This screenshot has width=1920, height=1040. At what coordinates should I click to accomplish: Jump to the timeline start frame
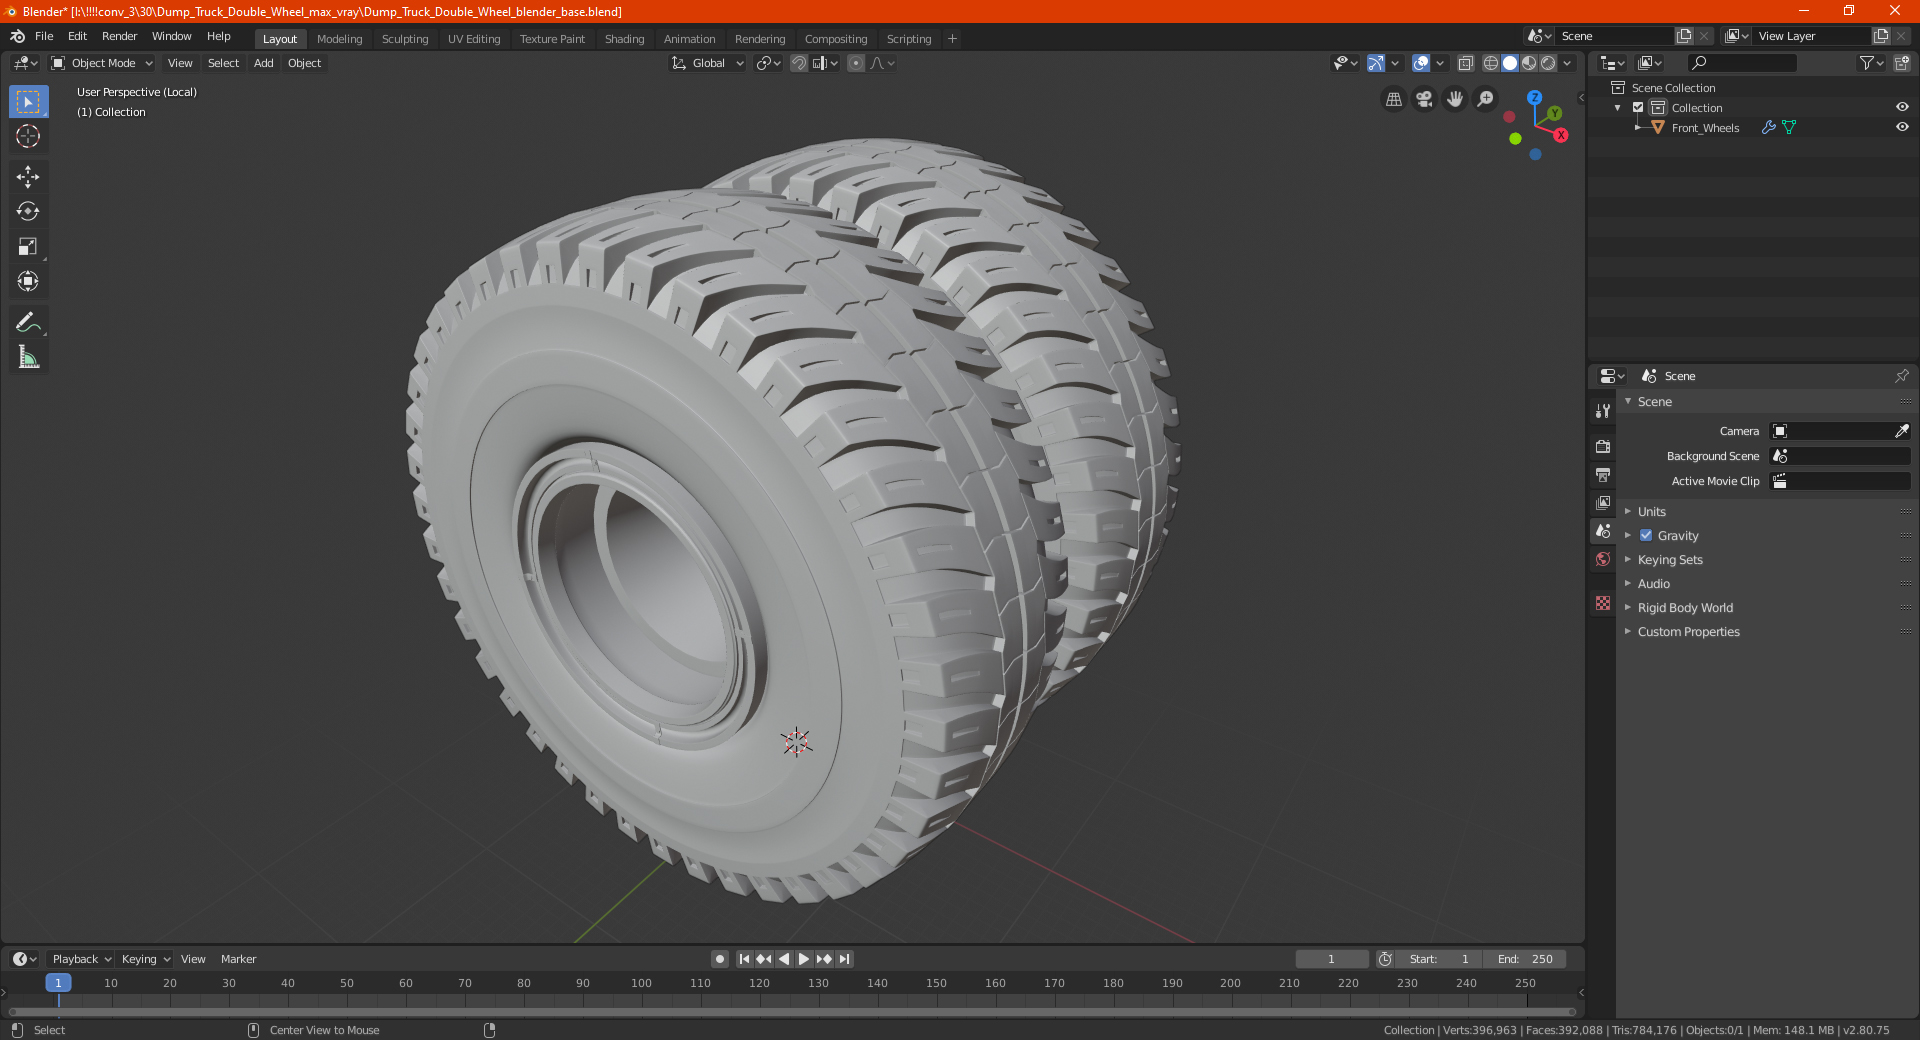coord(744,959)
